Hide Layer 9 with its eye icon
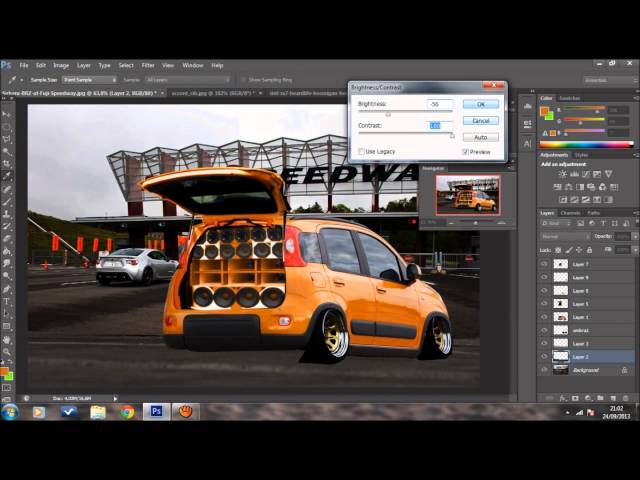The height and width of the screenshot is (480, 640). click(544, 277)
